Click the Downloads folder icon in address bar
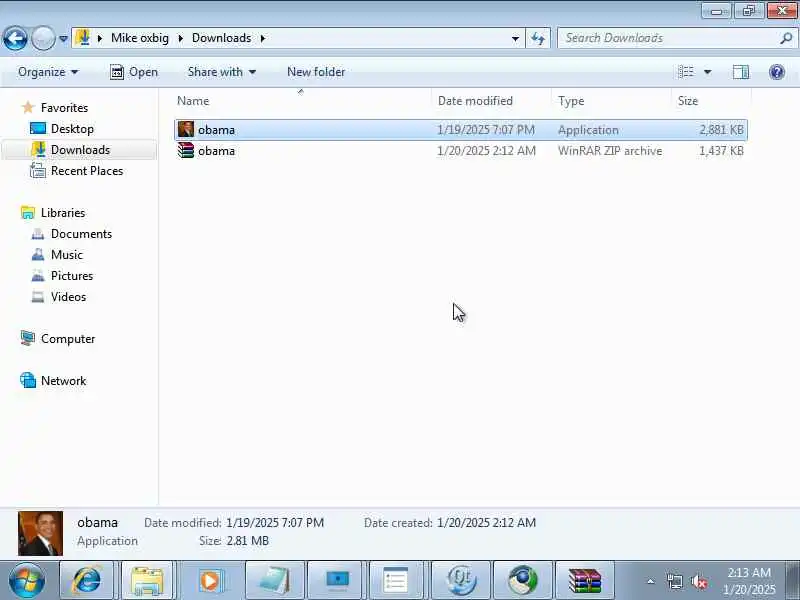 point(83,38)
